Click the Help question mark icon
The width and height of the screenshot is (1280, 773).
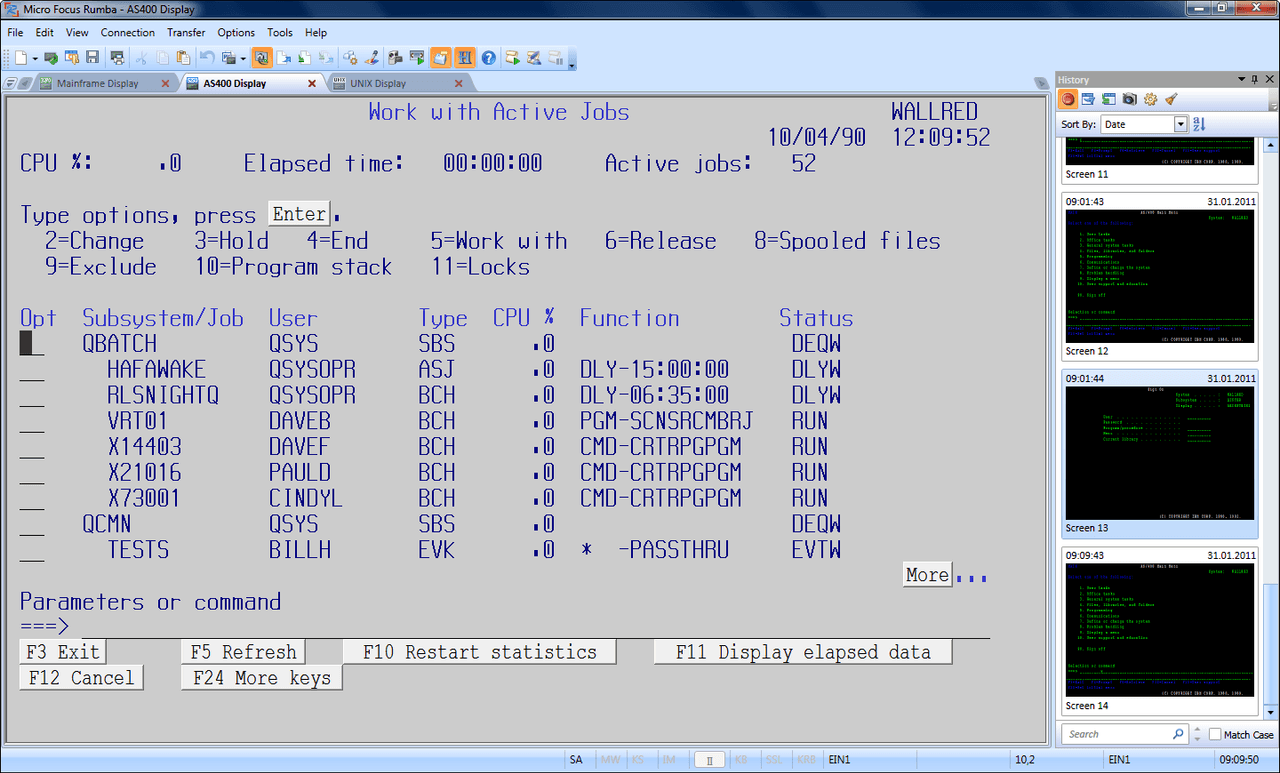489,58
